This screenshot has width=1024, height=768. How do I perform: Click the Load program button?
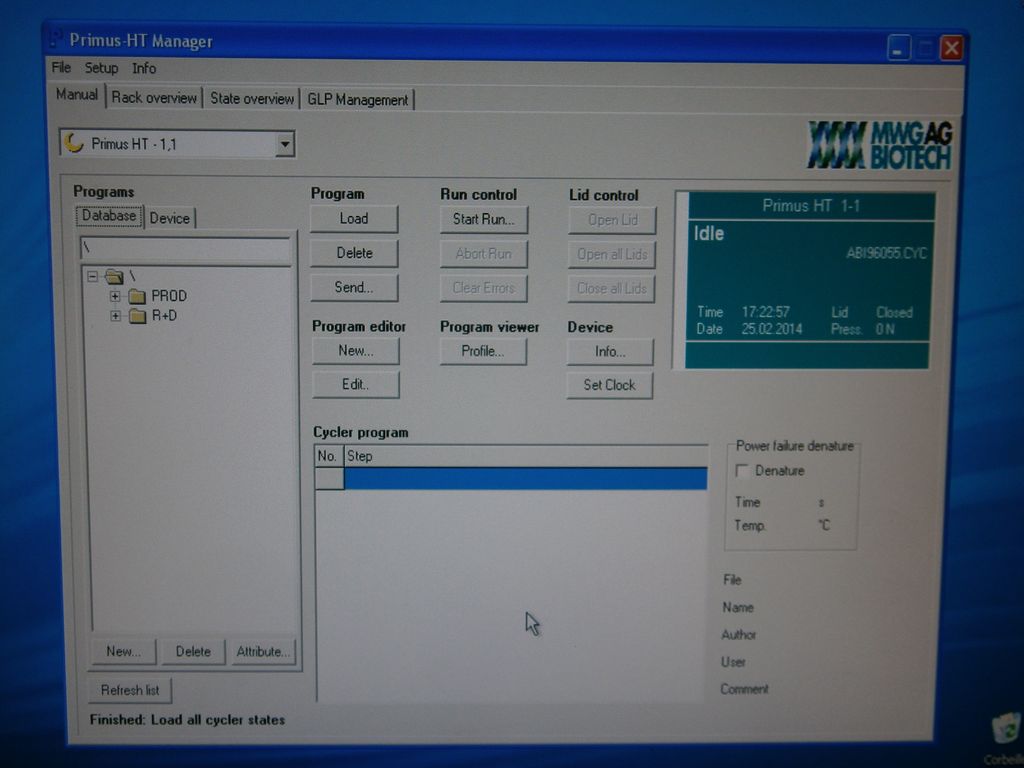(354, 219)
